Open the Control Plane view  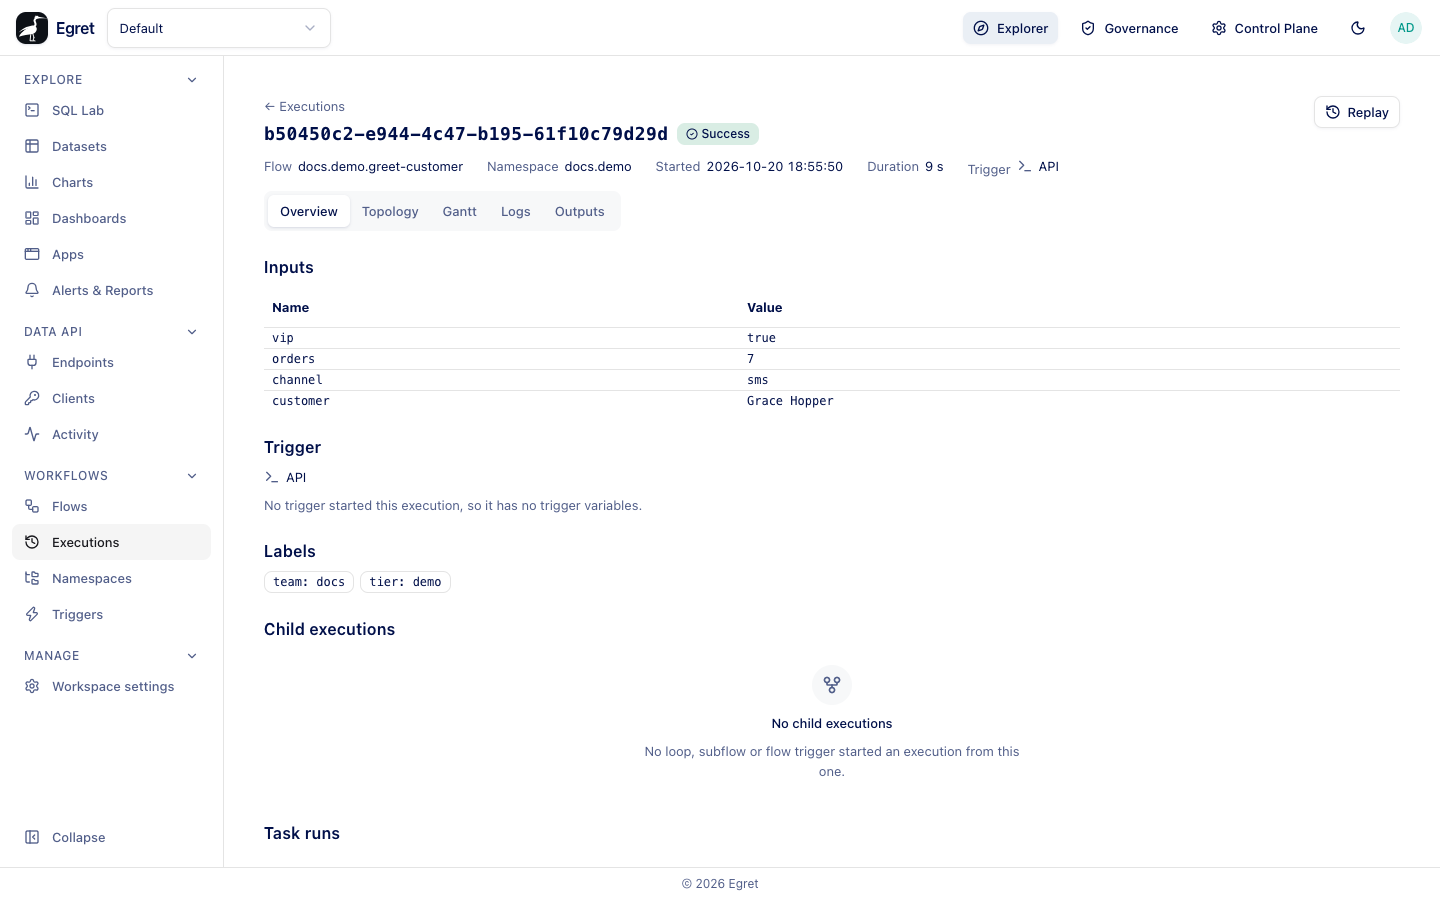click(x=1264, y=28)
